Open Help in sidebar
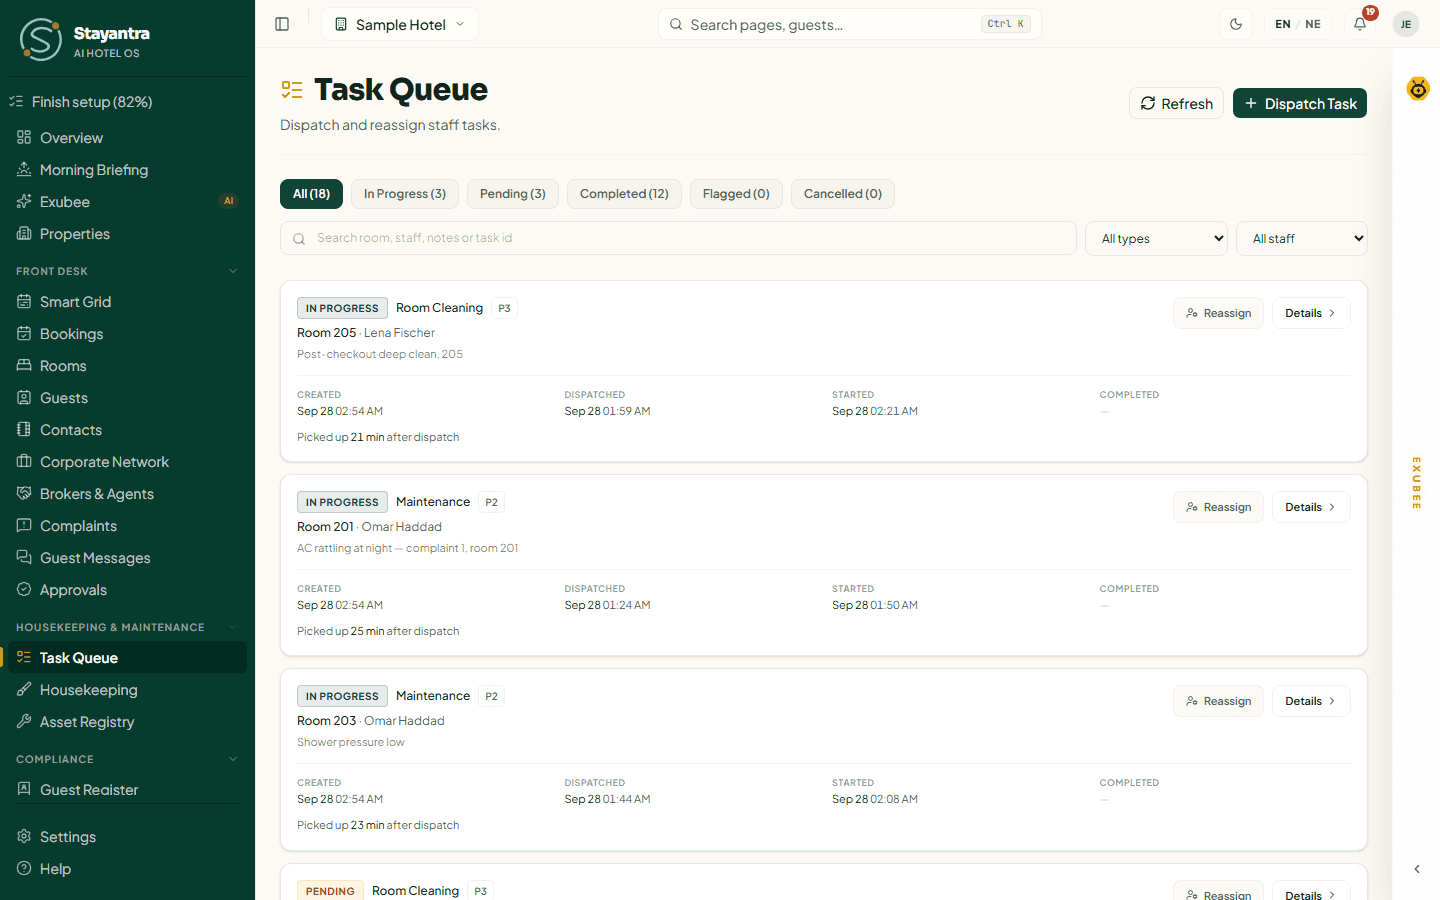1440x900 pixels. click(127, 869)
